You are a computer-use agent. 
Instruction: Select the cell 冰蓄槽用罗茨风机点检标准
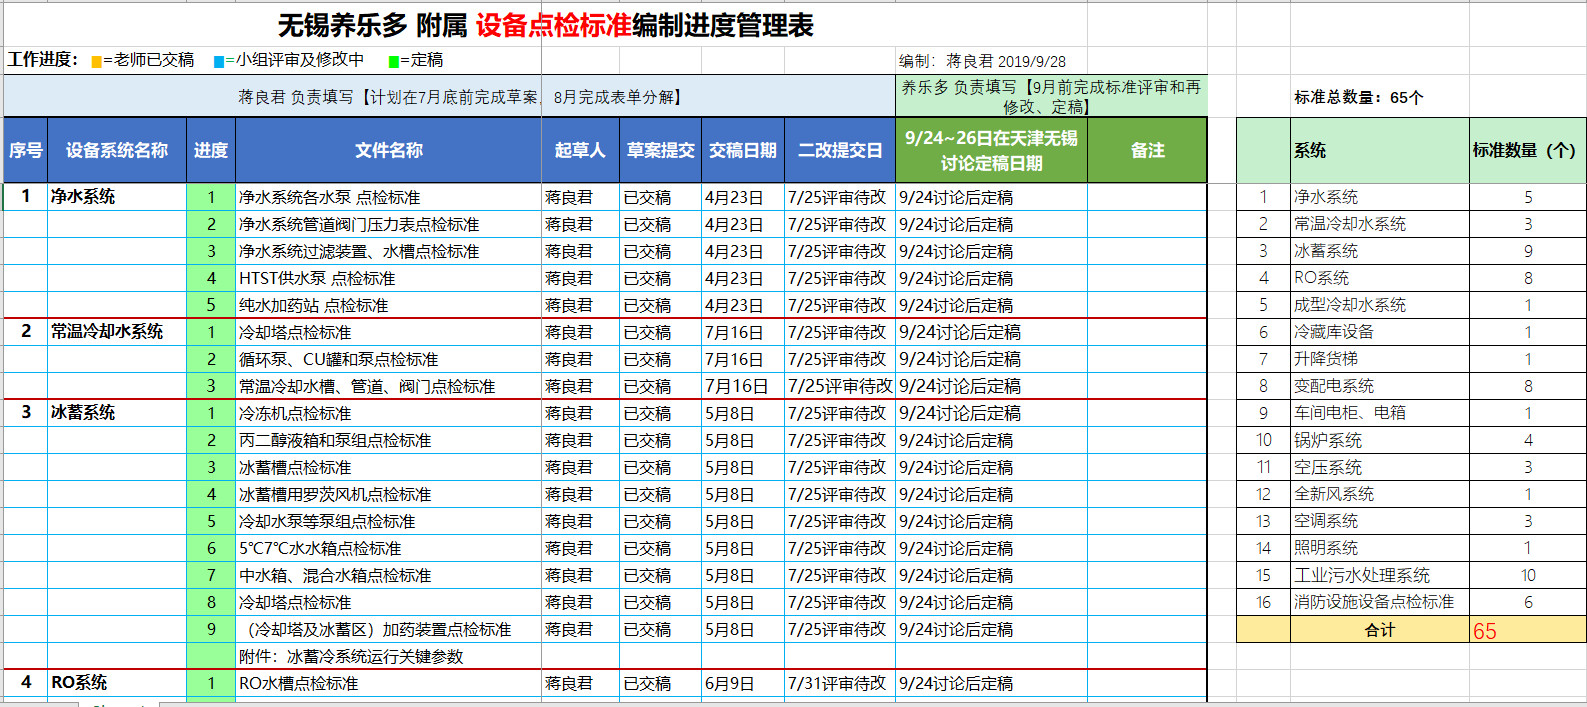coord(389,494)
